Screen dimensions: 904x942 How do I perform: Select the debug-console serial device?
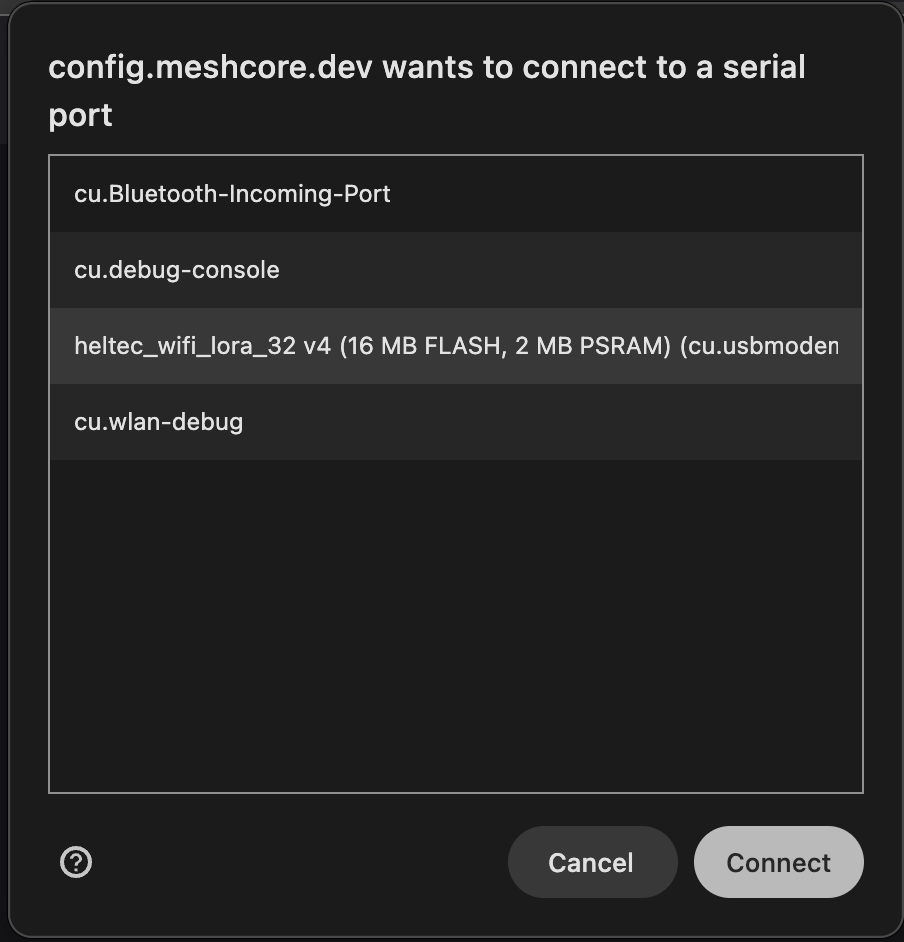click(455, 270)
